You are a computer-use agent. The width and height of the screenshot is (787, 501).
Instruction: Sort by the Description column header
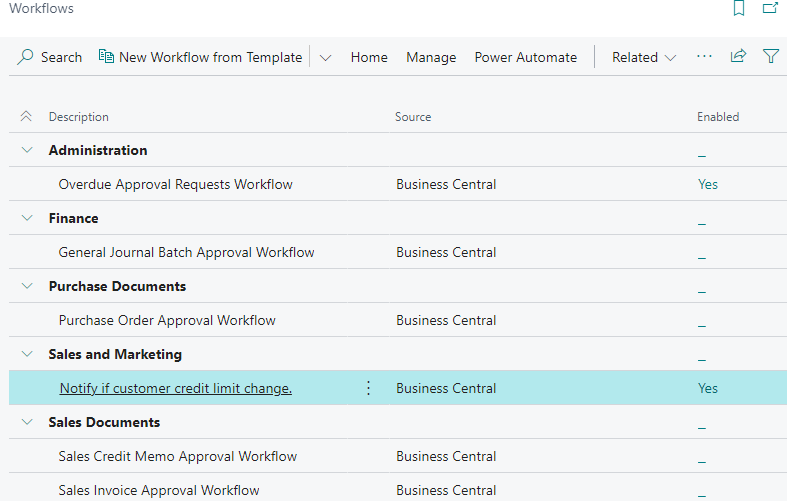[x=79, y=117]
